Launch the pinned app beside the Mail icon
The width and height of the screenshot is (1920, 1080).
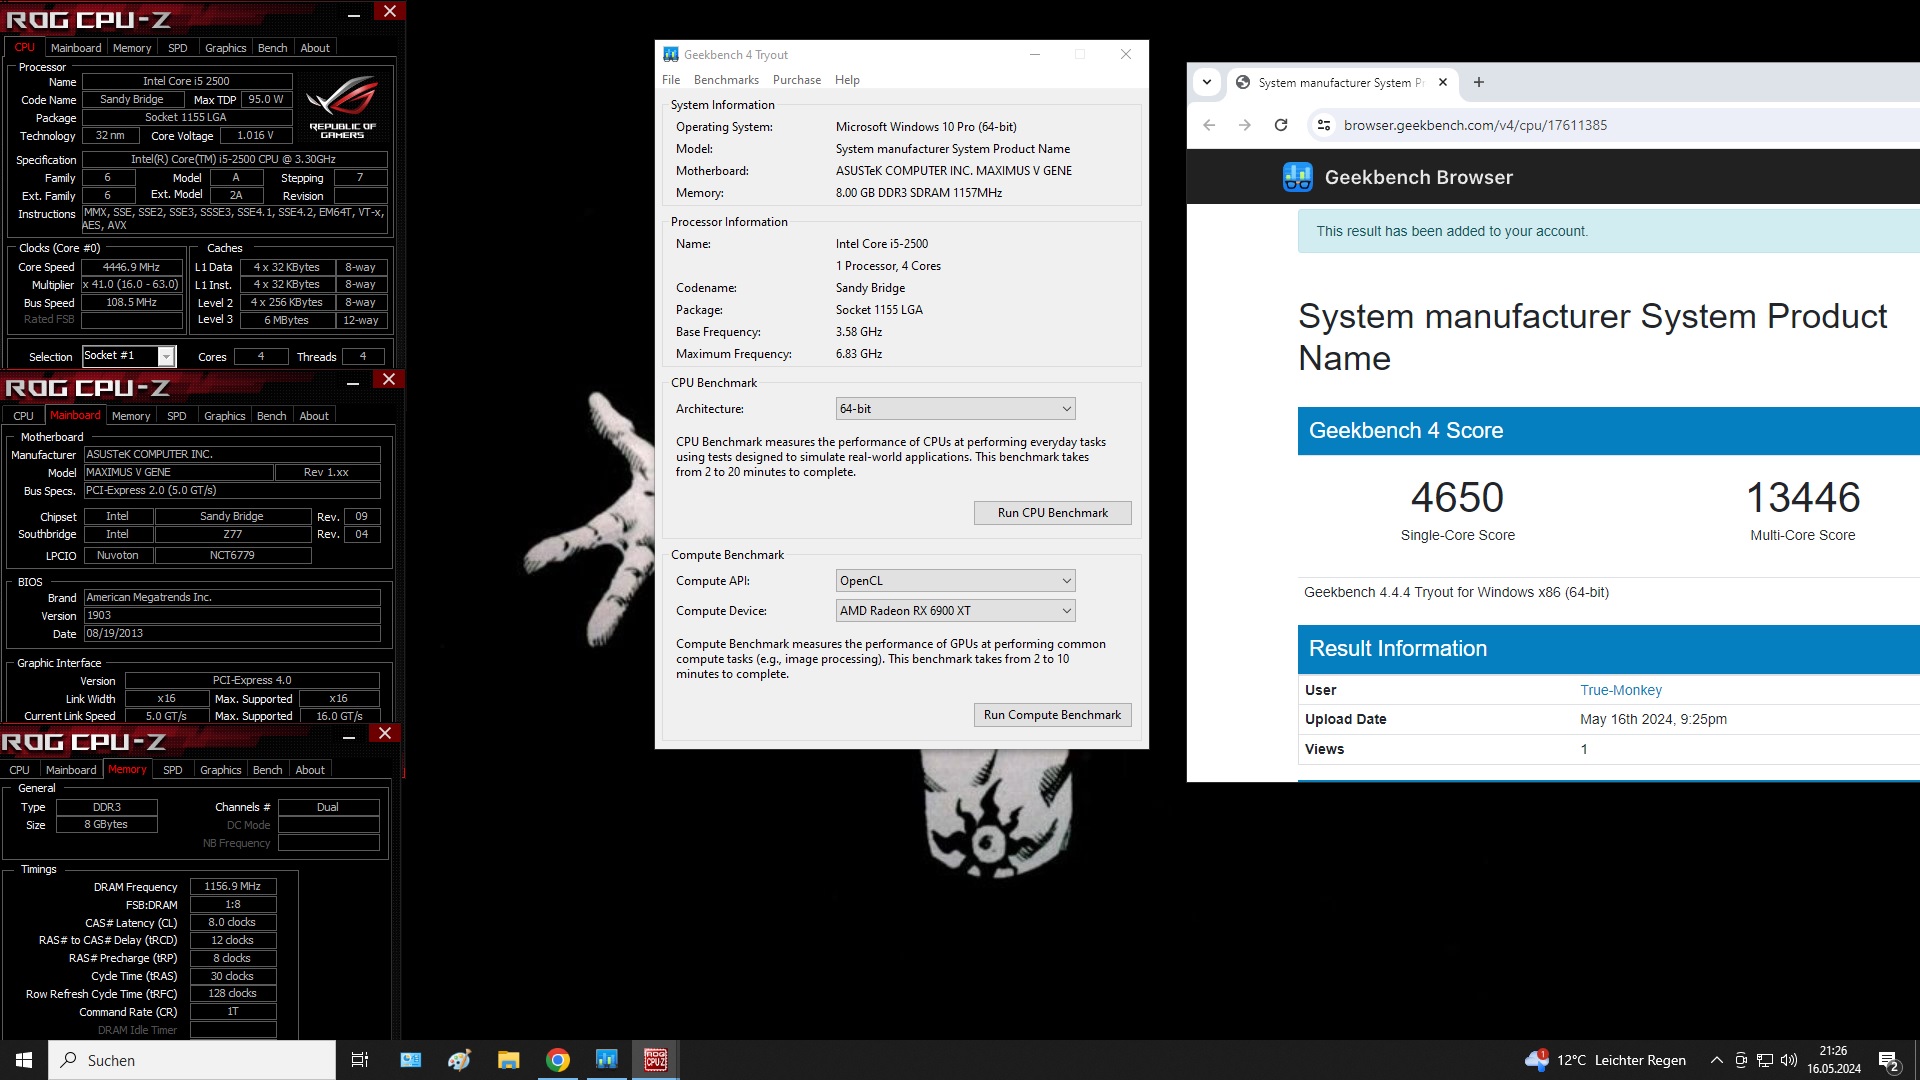click(x=459, y=1060)
